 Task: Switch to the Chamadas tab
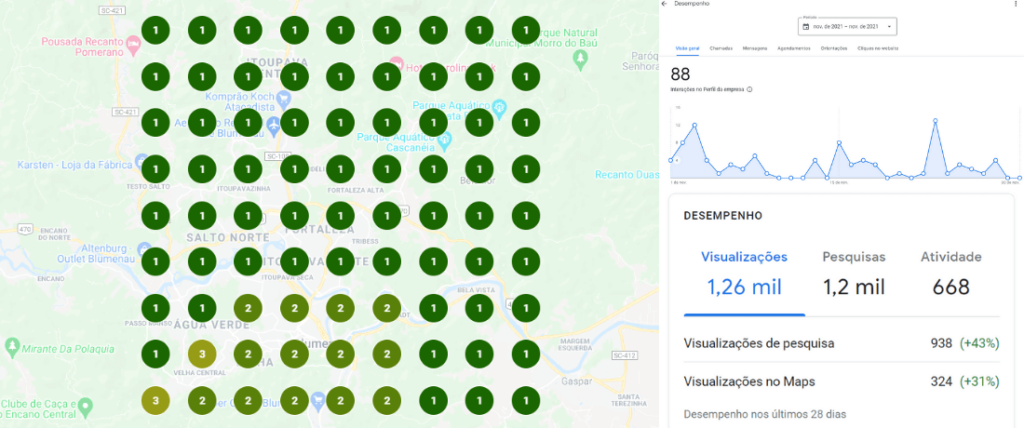pyautogui.click(x=721, y=48)
